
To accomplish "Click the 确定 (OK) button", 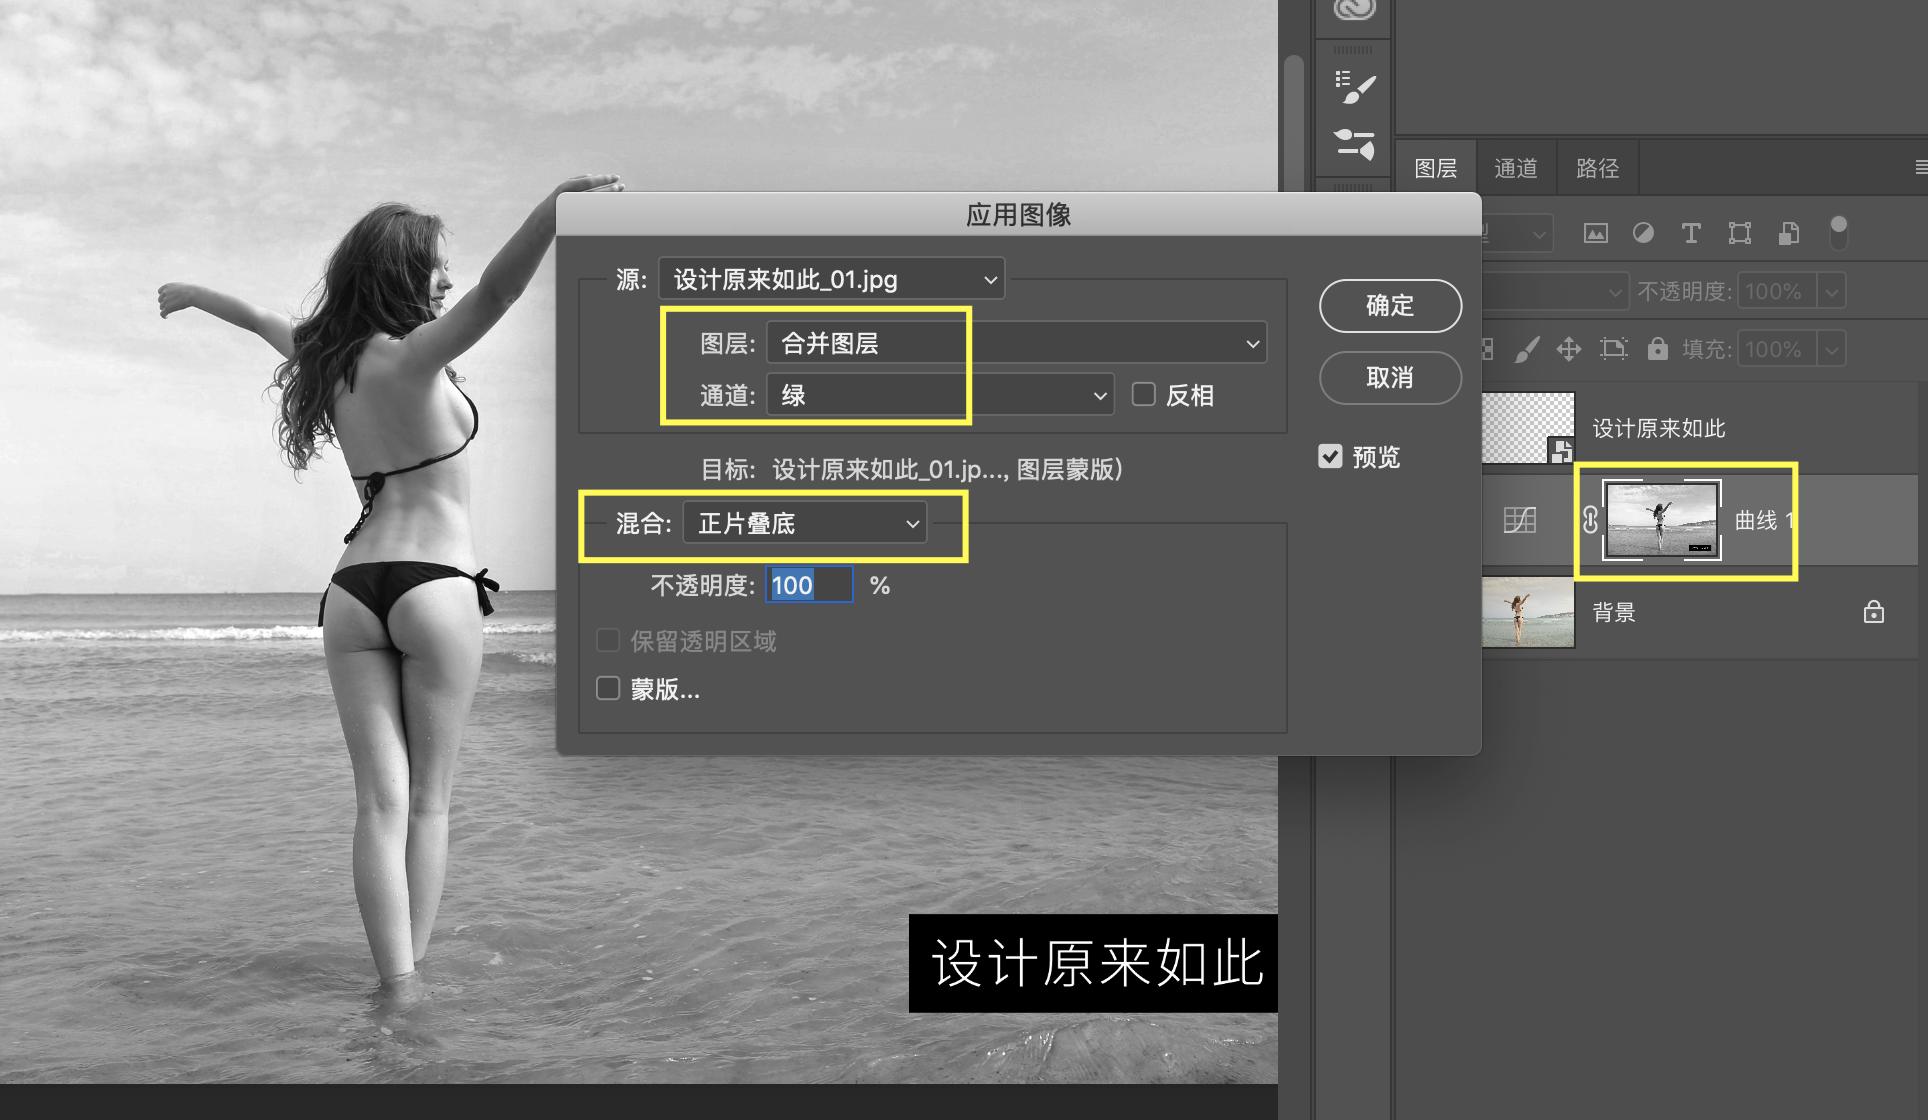I will (x=1390, y=306).
